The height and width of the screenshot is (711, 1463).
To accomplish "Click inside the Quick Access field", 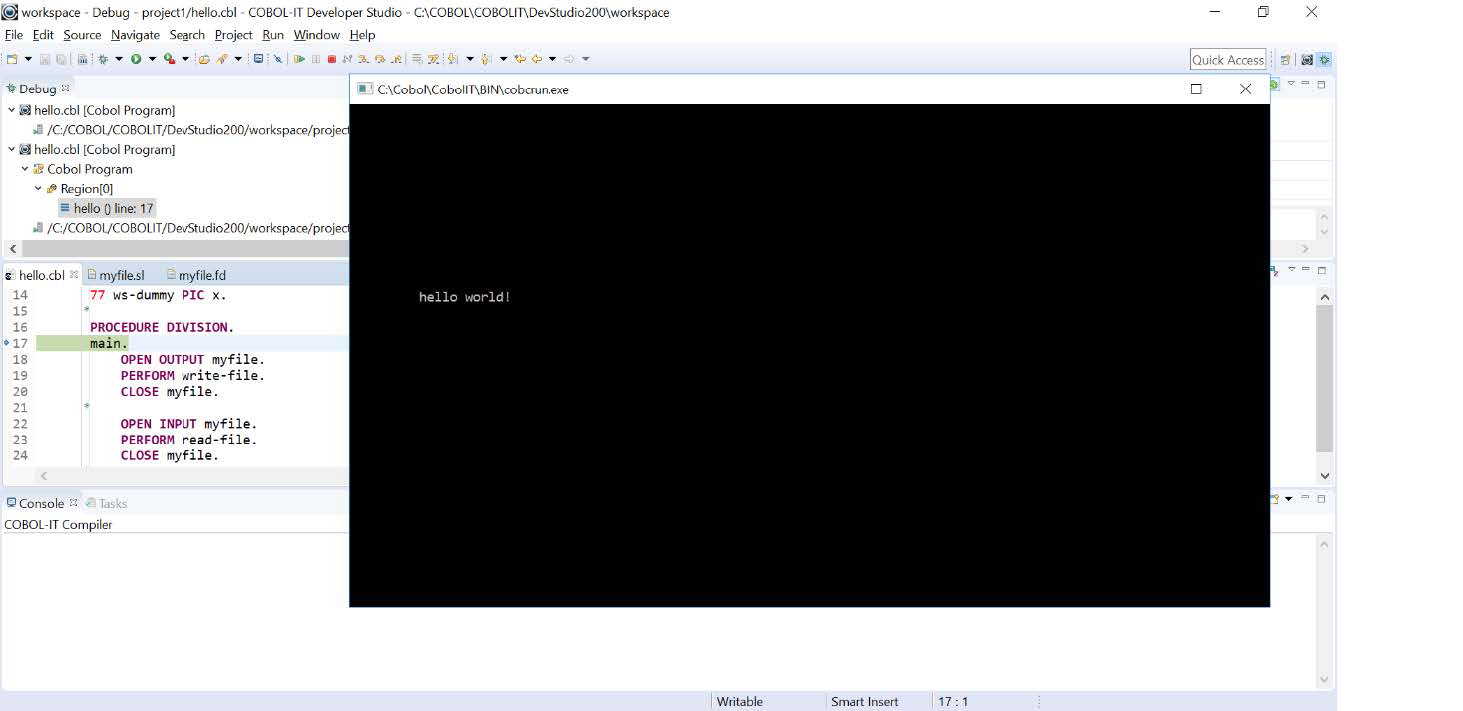I will pyautogui.click(x=1228, y=59).
